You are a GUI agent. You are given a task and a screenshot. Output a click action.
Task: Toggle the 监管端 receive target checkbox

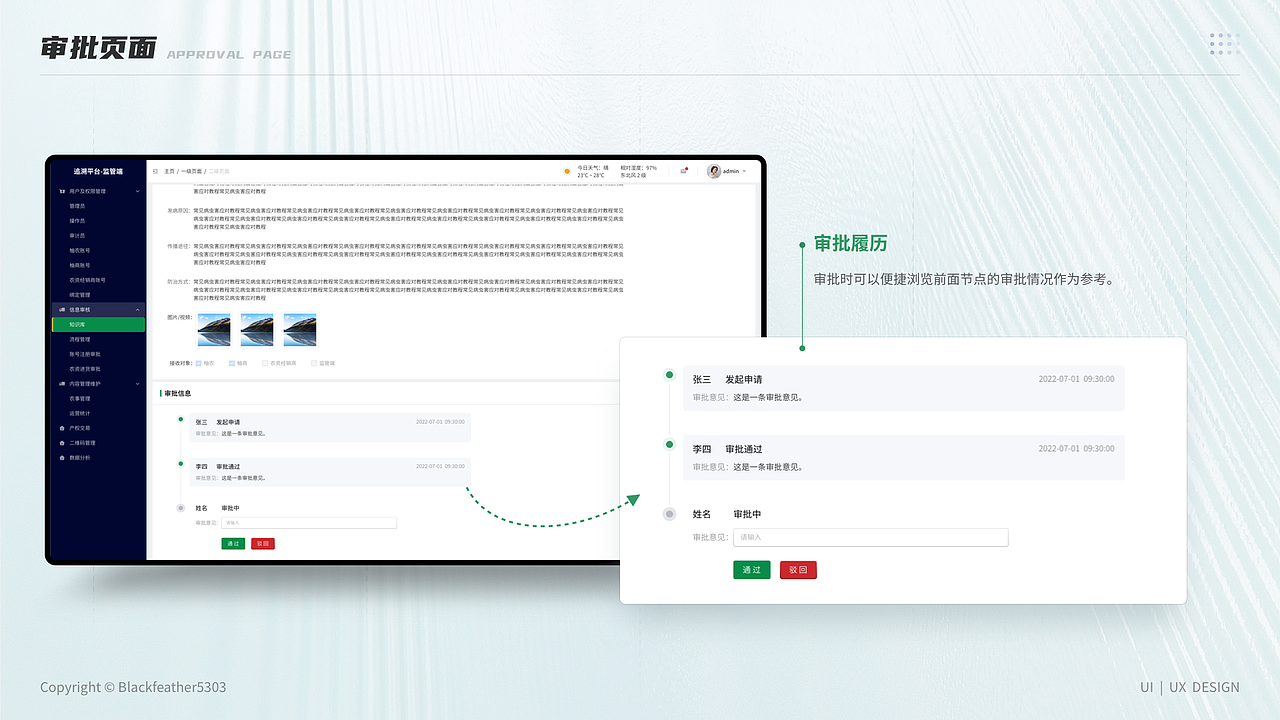pos(313,362)
